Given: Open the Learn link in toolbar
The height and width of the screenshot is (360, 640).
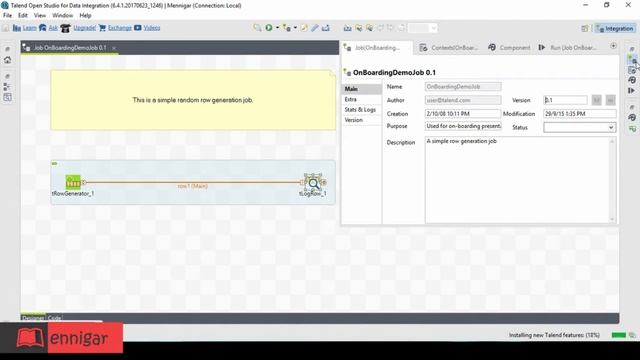Looking at the screenshot, I should (x=29, y=28).
